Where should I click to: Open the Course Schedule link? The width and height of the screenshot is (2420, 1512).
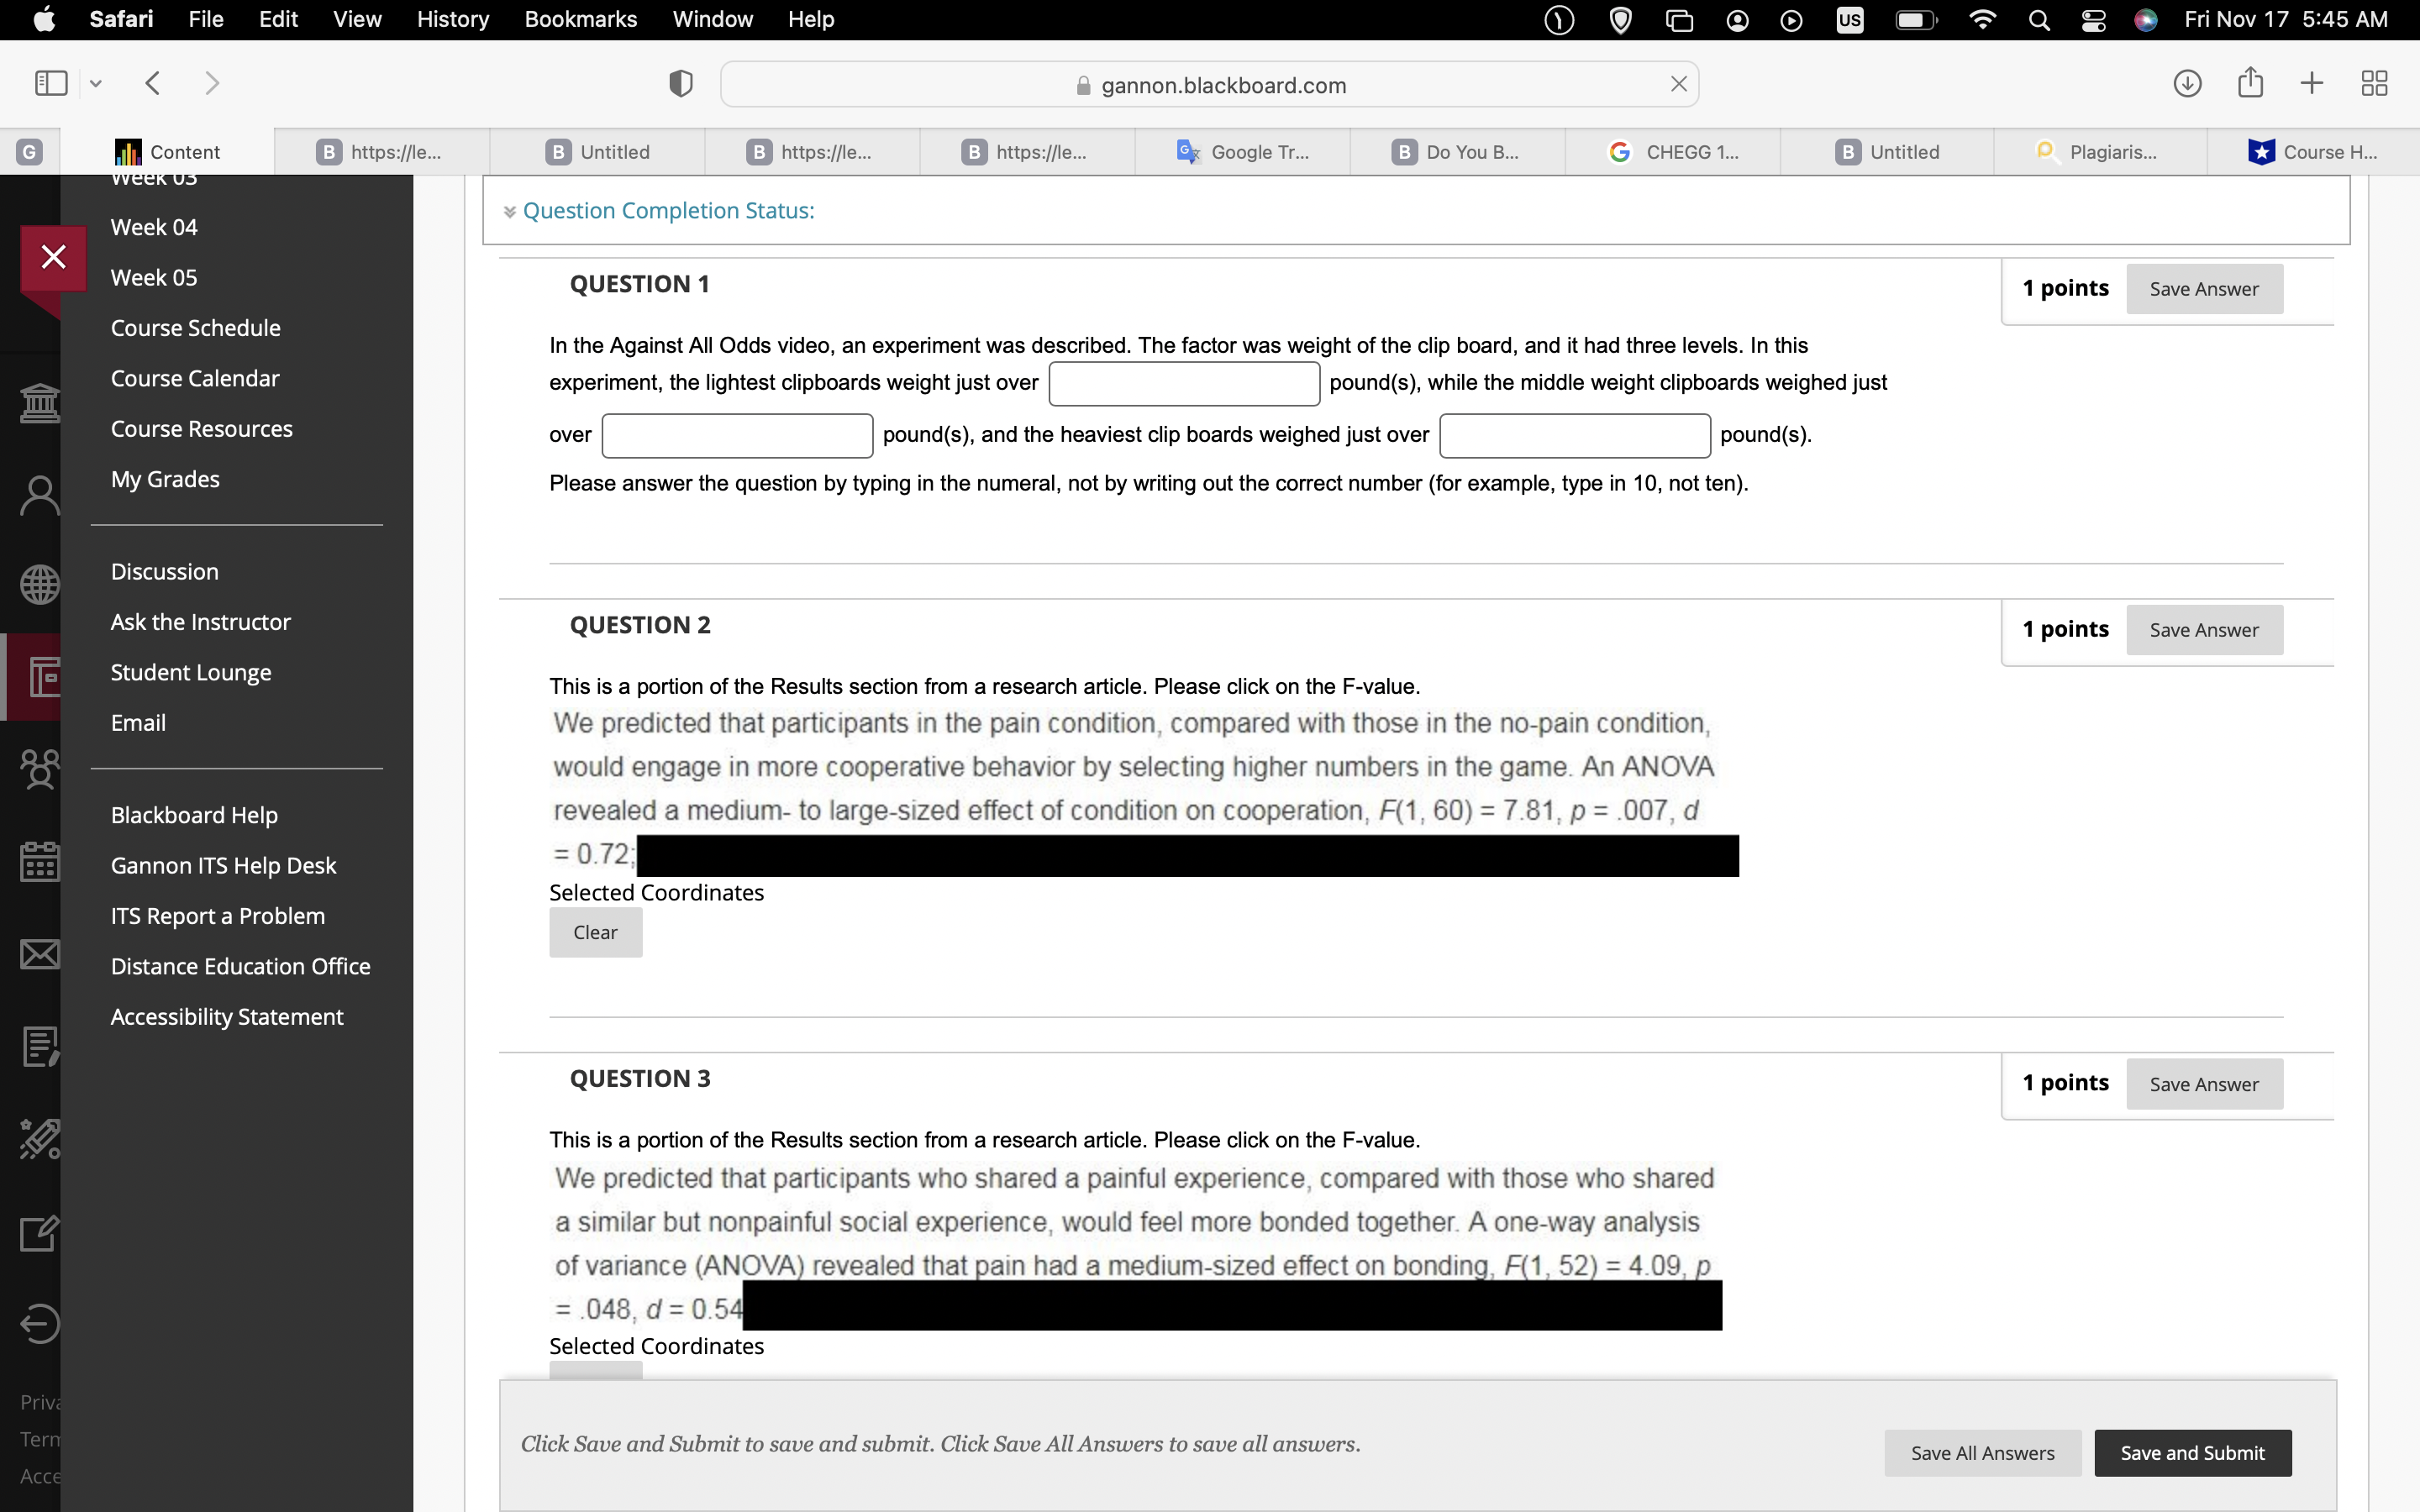pos(195,327)
